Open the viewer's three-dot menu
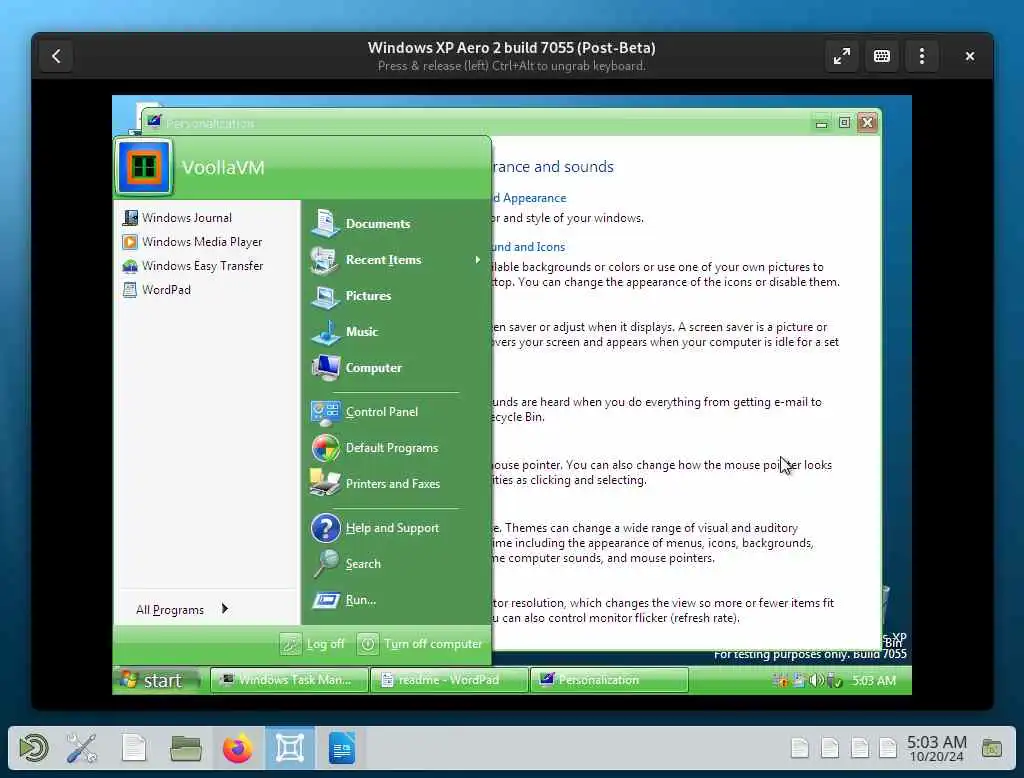Screen dimensions: 1024x778 (x=921, y=56)
